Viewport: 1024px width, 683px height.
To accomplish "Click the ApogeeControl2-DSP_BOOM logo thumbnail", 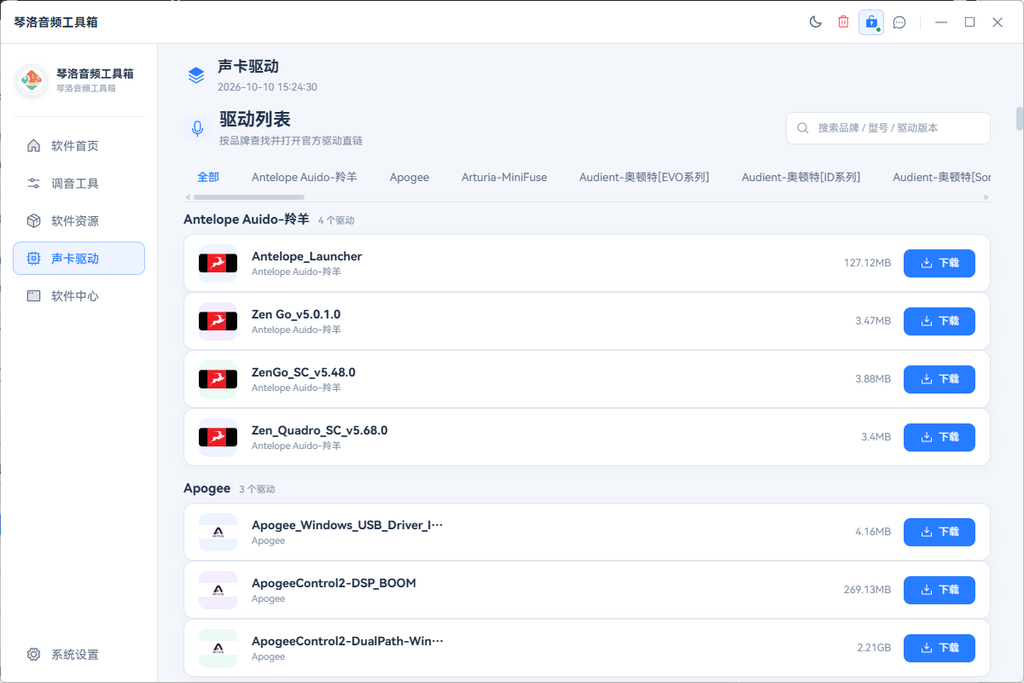I will point(217,590).
